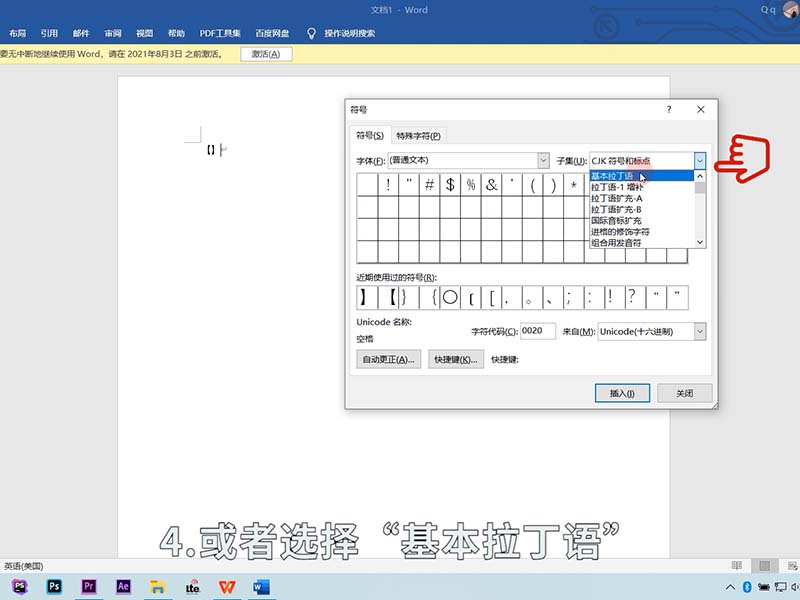Screen dimensions: 800x600
Task: Click the 关闭 button in the dialog
Action: (685, 393)
